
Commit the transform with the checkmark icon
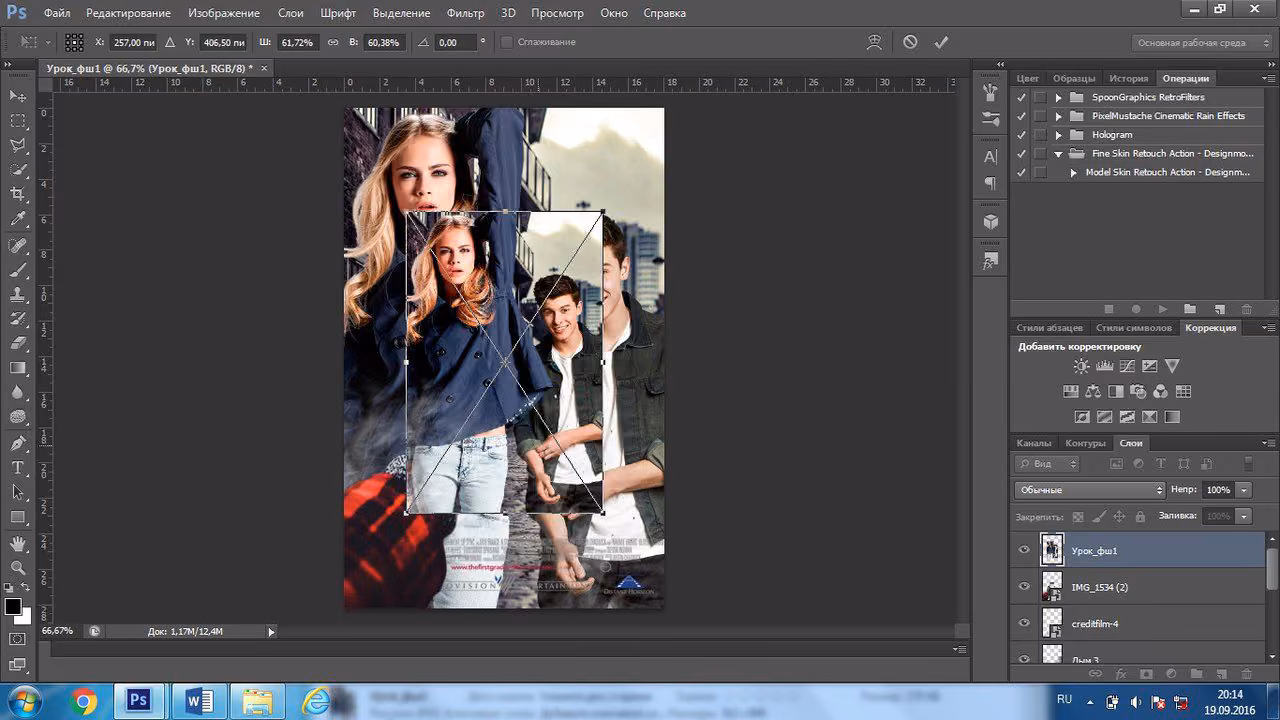(941, 42)
